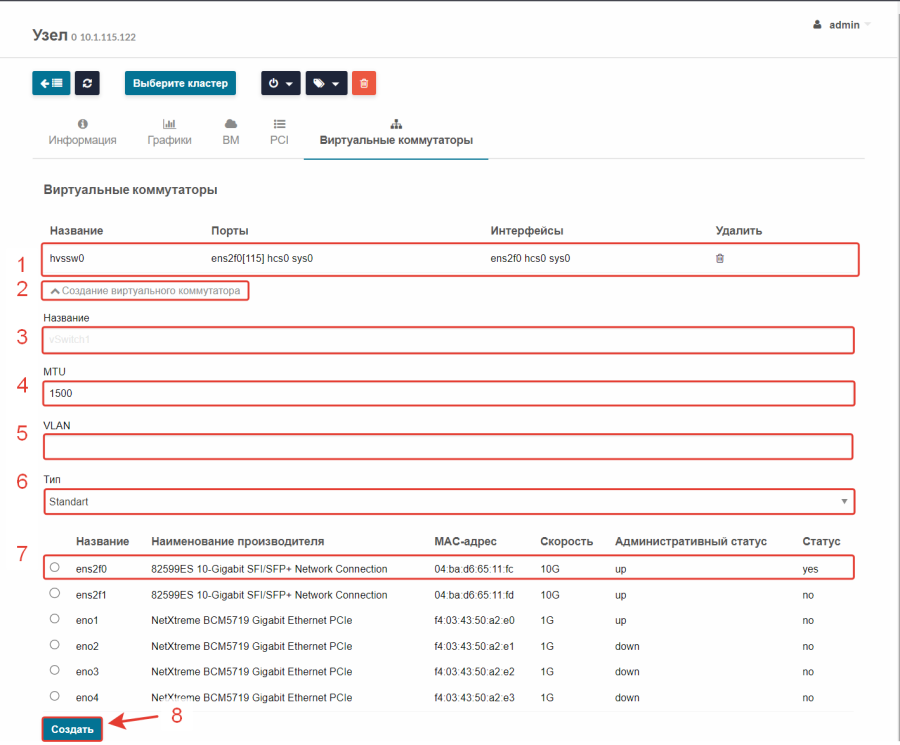Select the eno2 radio button
Viewport: 900px width, 745px height.
point(55,645)
